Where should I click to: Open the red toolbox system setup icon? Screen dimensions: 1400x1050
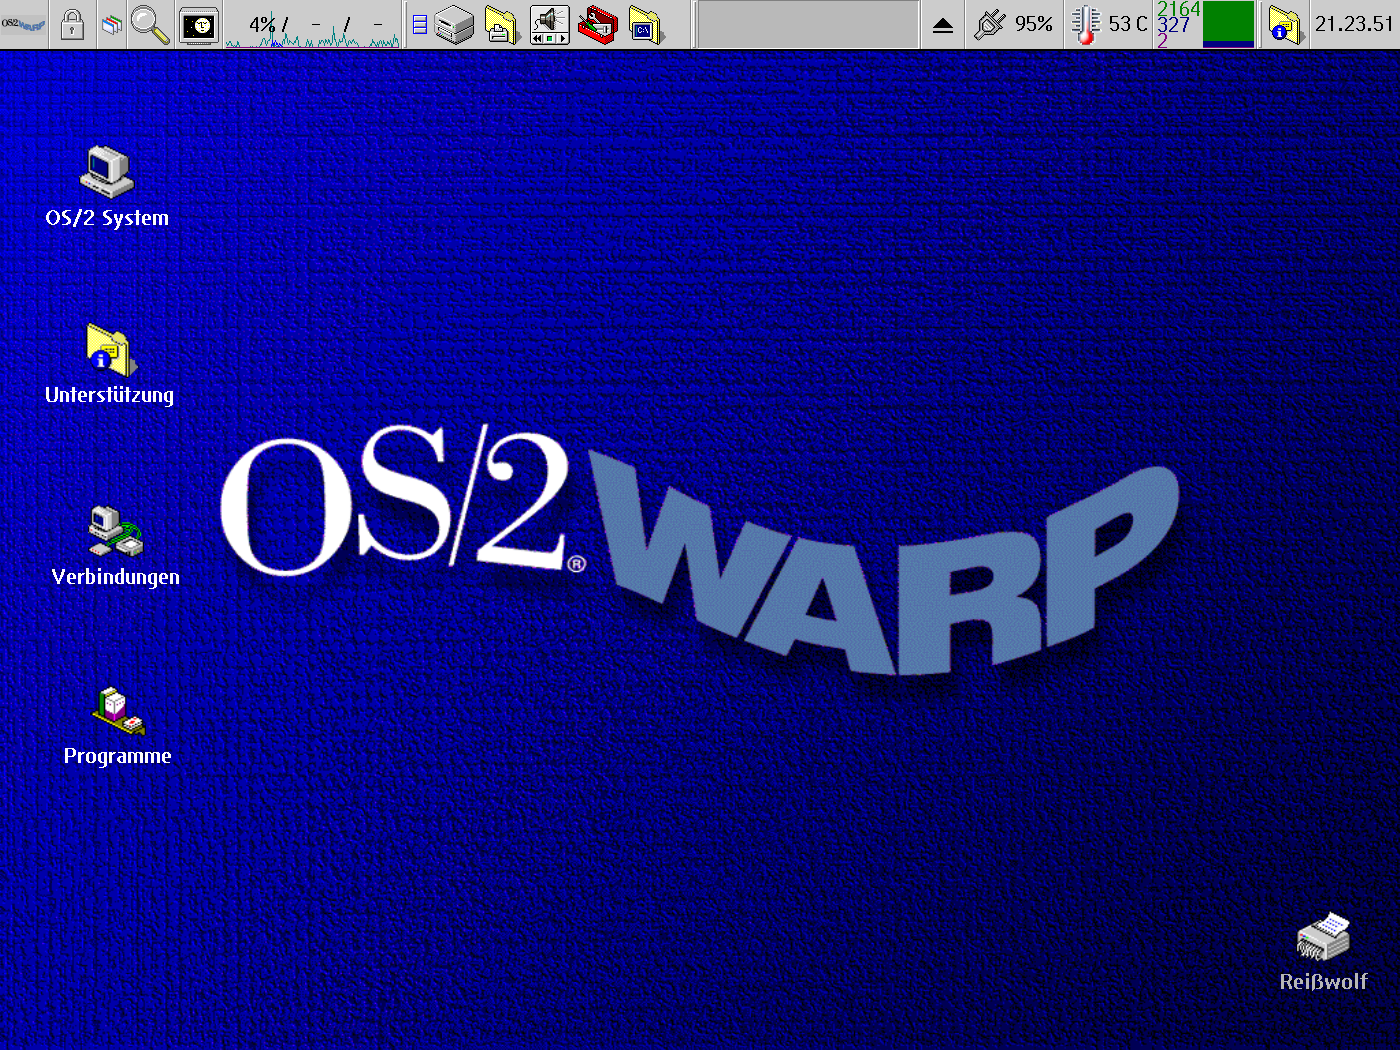598,25
